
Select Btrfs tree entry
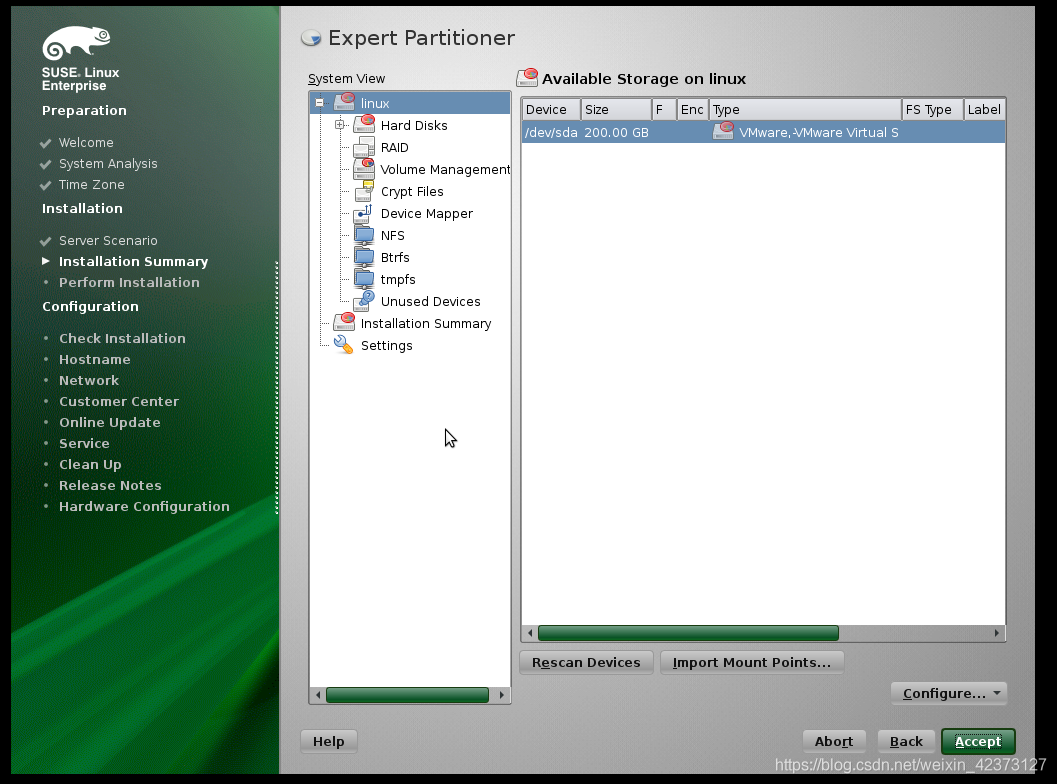click(x=395, y=258)
